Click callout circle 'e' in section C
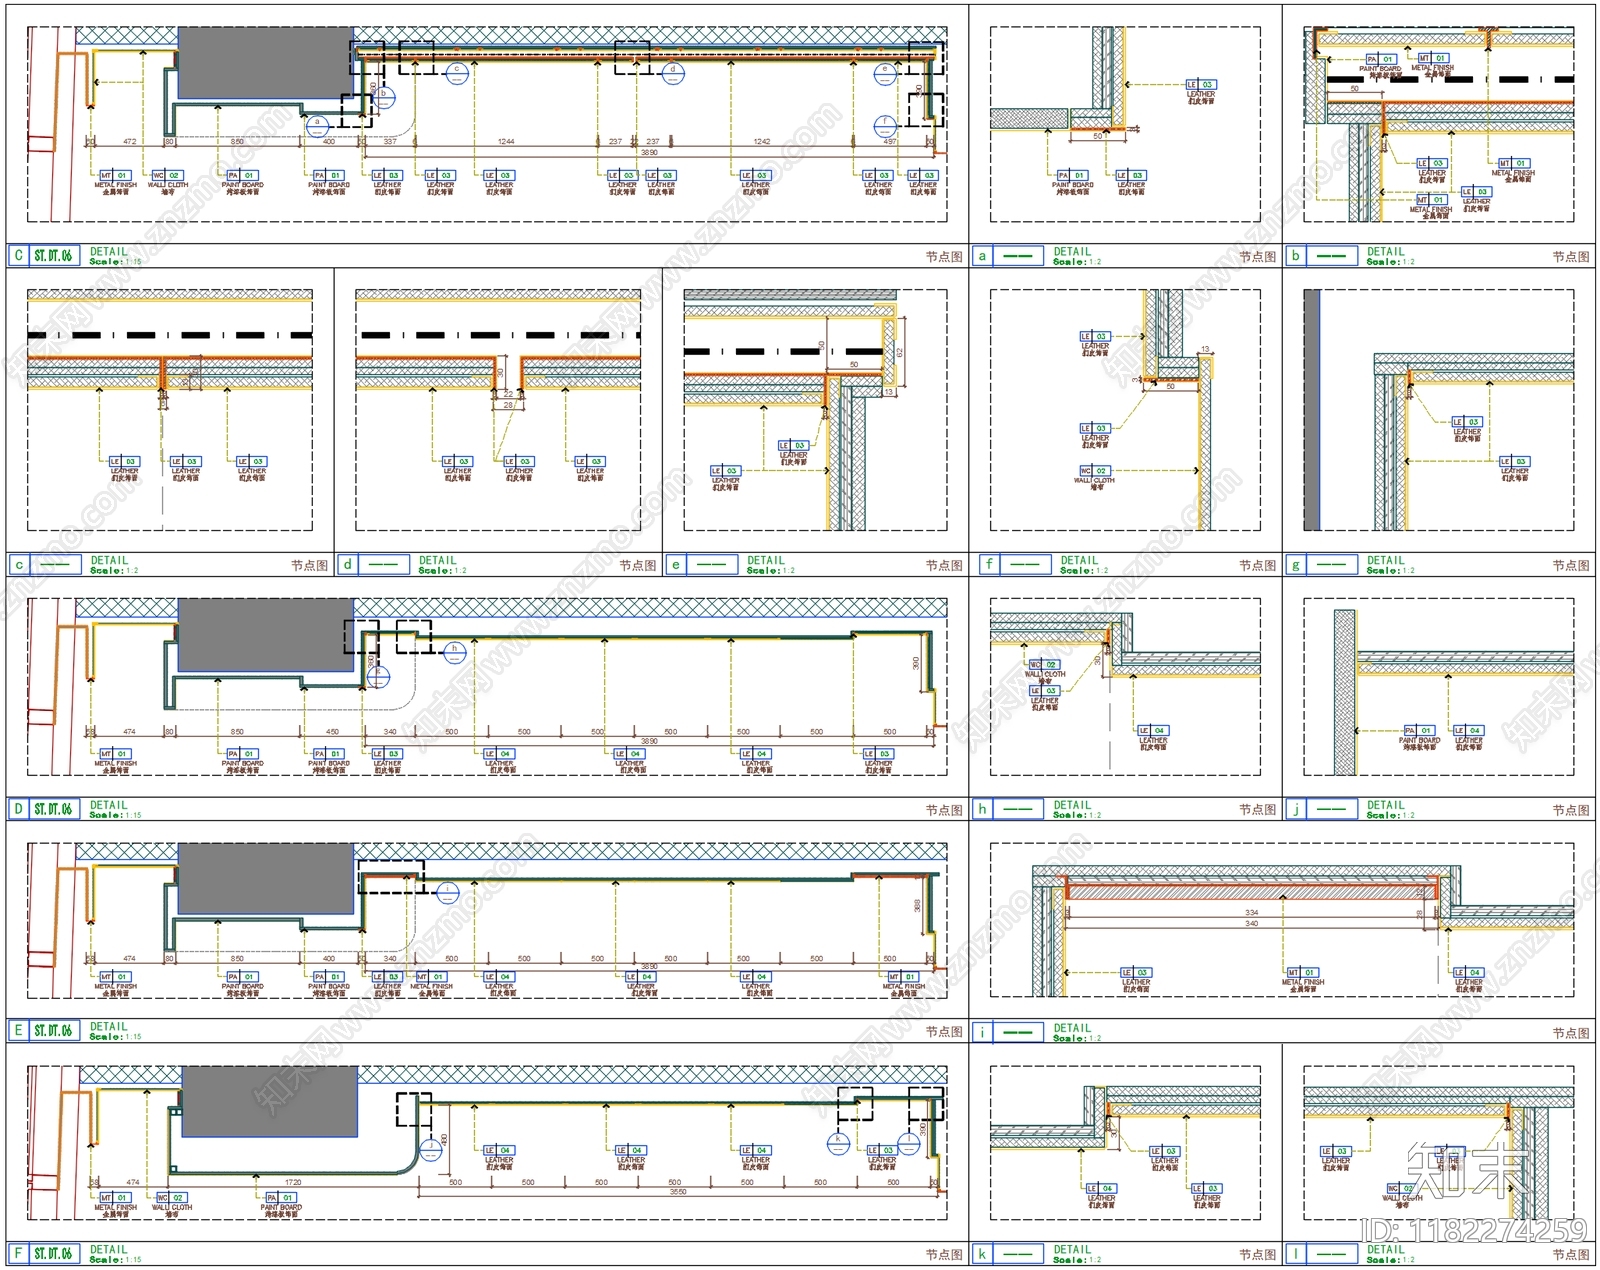Screen dimensions: 1600x1270 (x=884, y=74)
